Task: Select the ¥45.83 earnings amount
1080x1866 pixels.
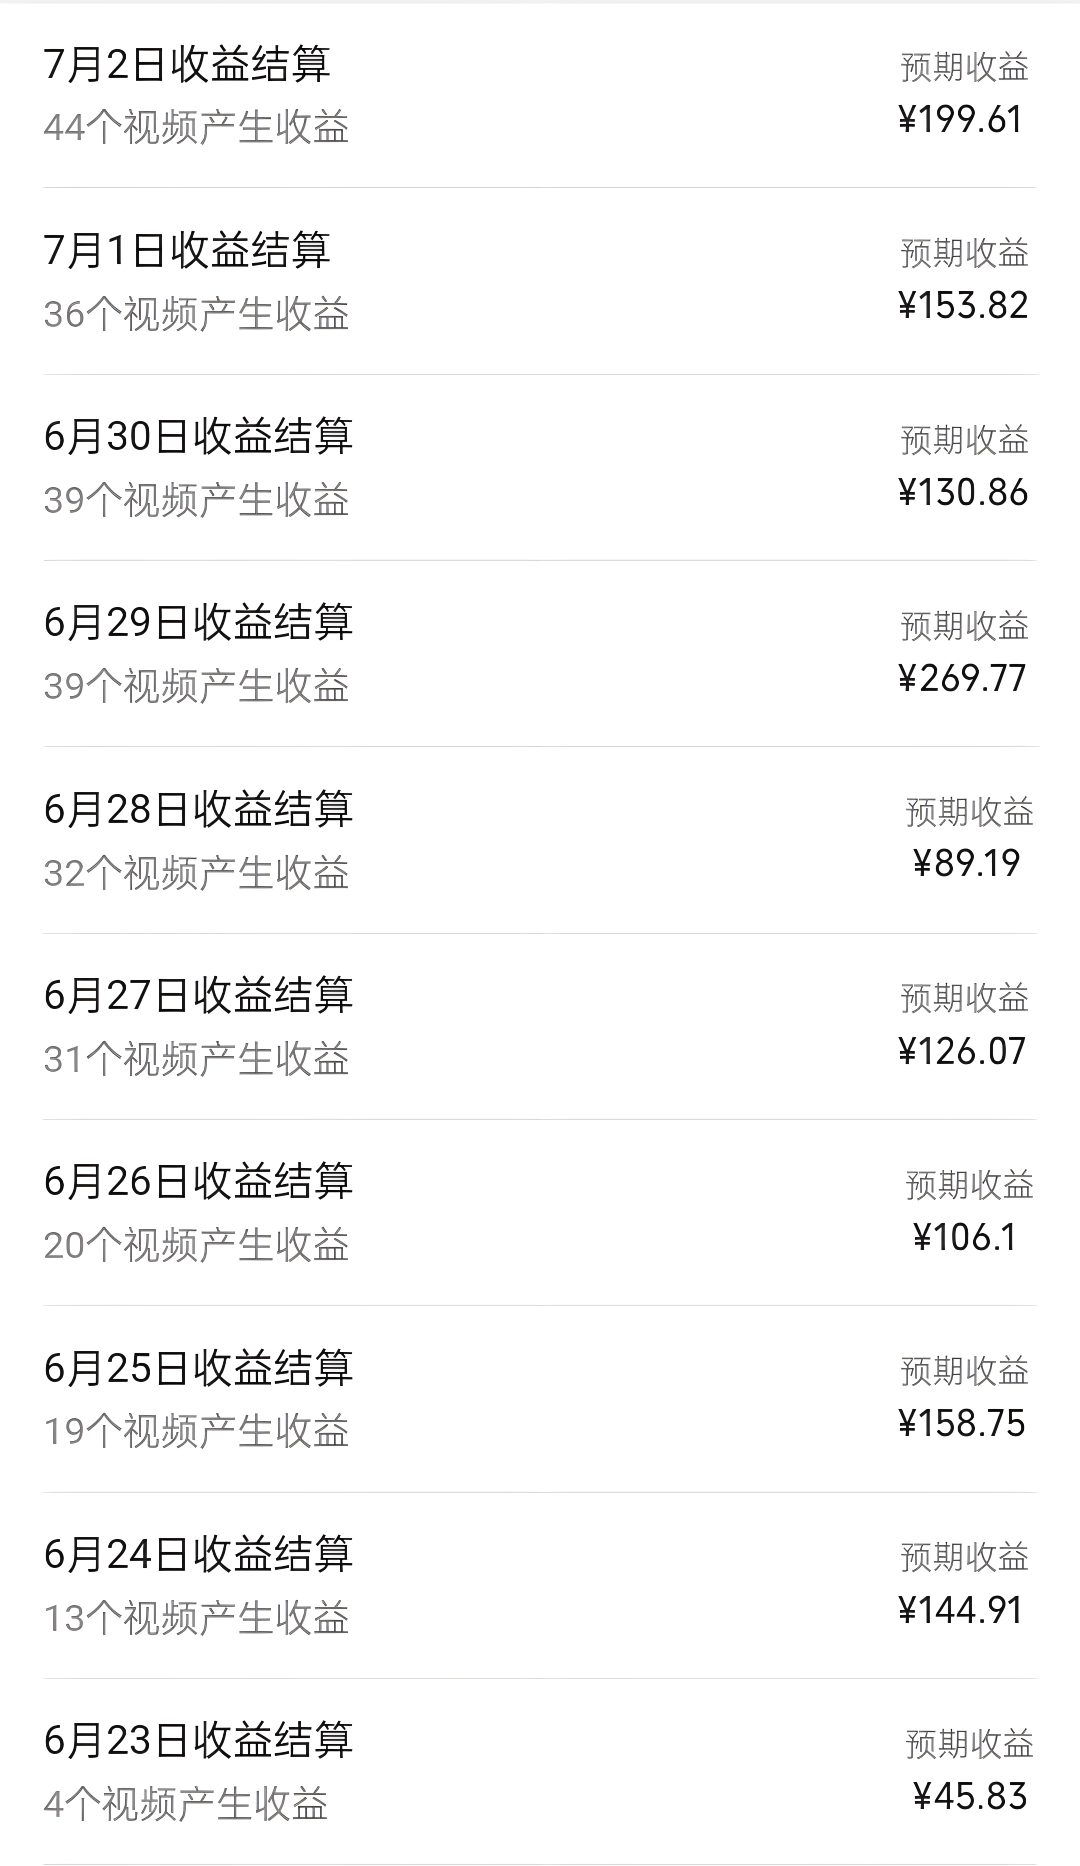Action: pyautogui.click(x=970, y=1797)
